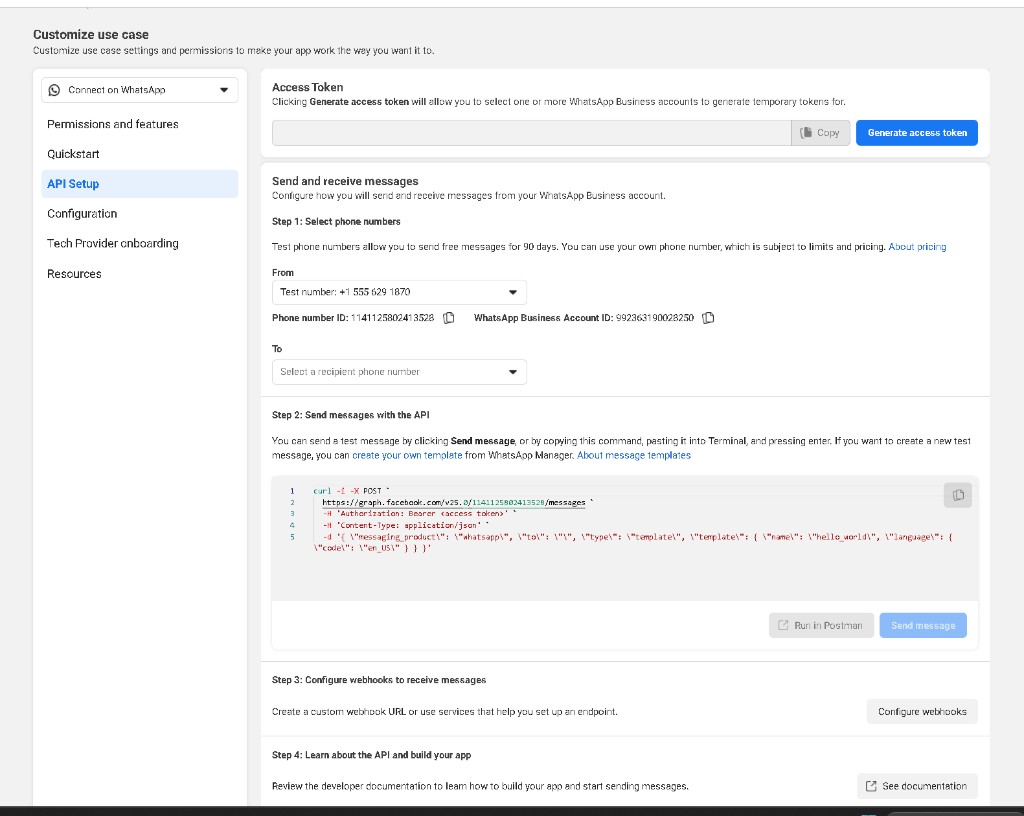Select API Setup in the sidebar
Screen dimensions: 1024x816
pos(140,184)
